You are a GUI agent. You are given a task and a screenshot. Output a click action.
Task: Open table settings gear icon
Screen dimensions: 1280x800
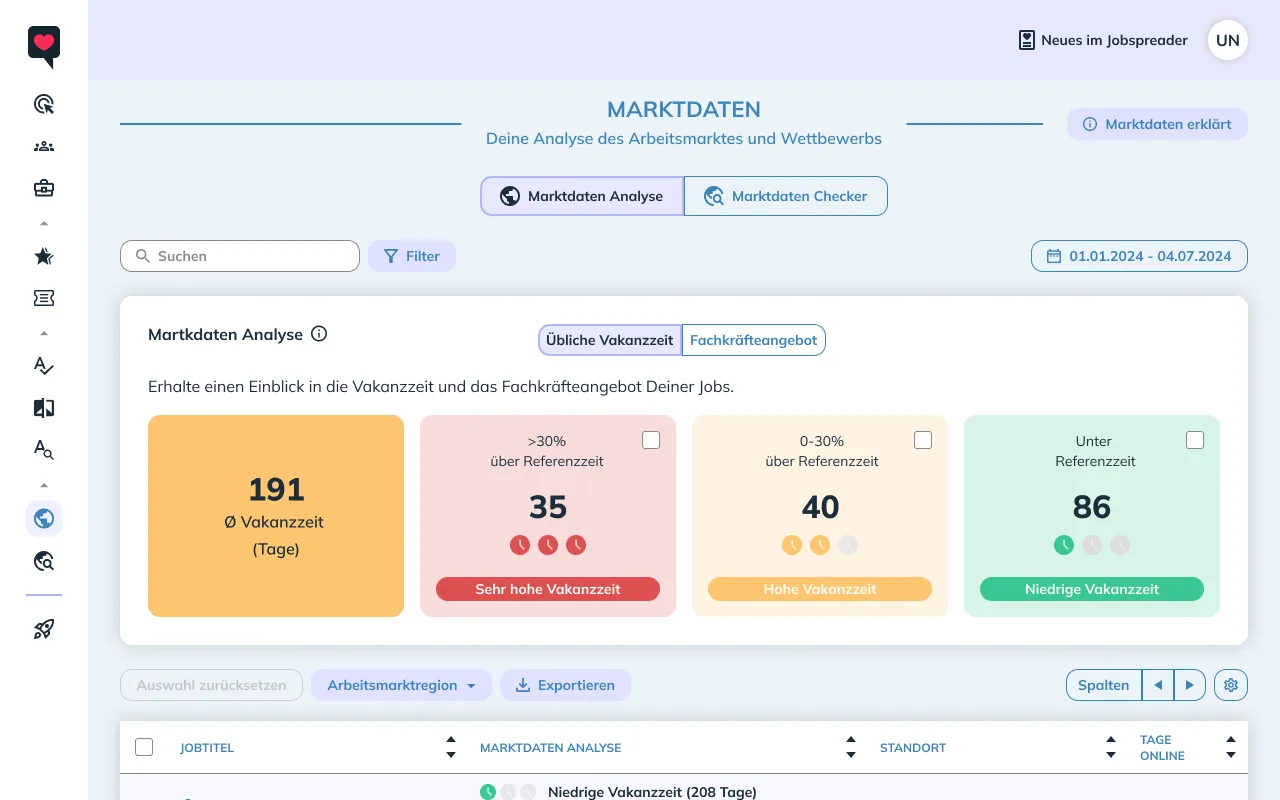[1231, 685]
